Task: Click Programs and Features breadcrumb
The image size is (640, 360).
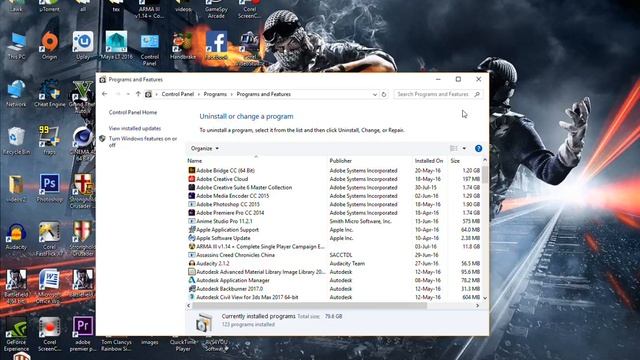Action: [264, 94]
